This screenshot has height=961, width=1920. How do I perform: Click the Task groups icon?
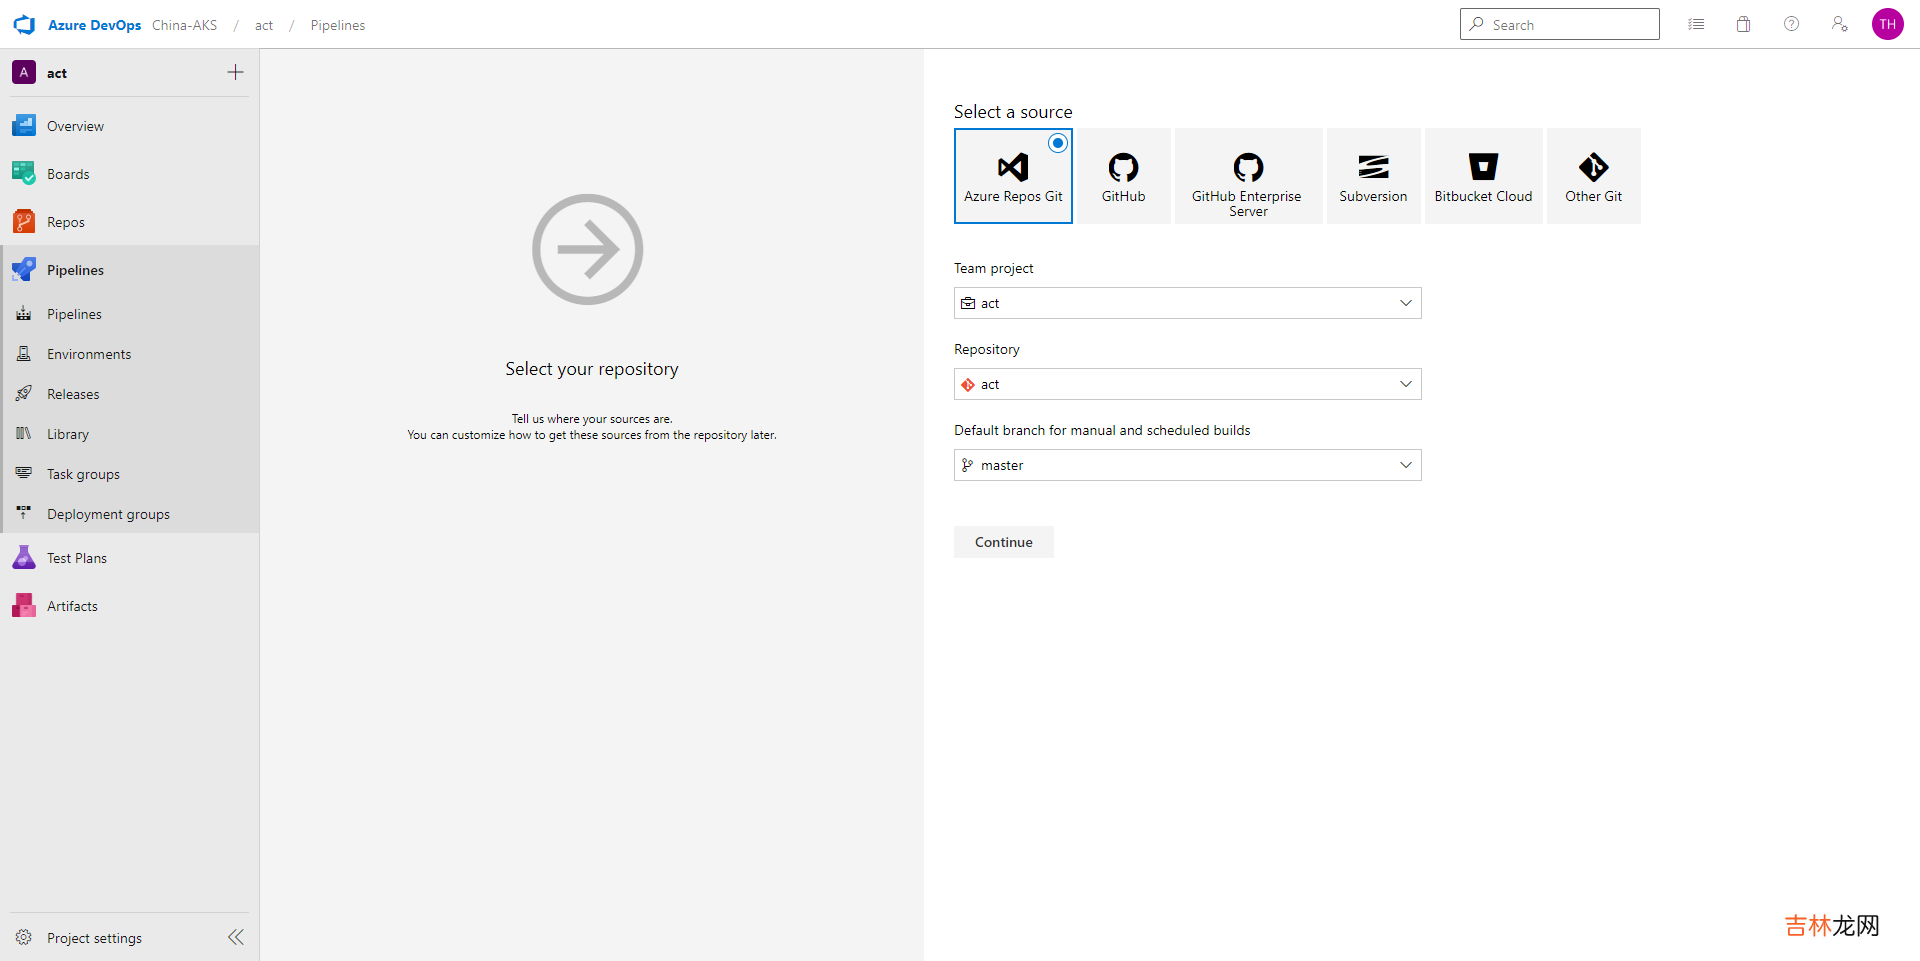tap(24, 474)
